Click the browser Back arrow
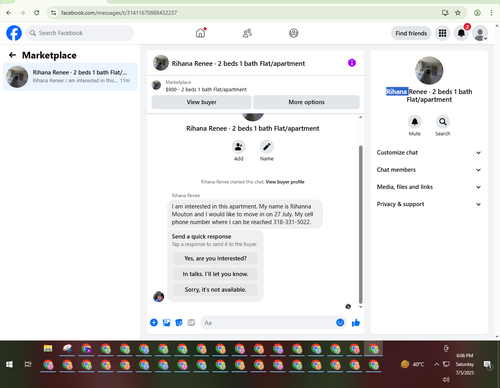 9,13
